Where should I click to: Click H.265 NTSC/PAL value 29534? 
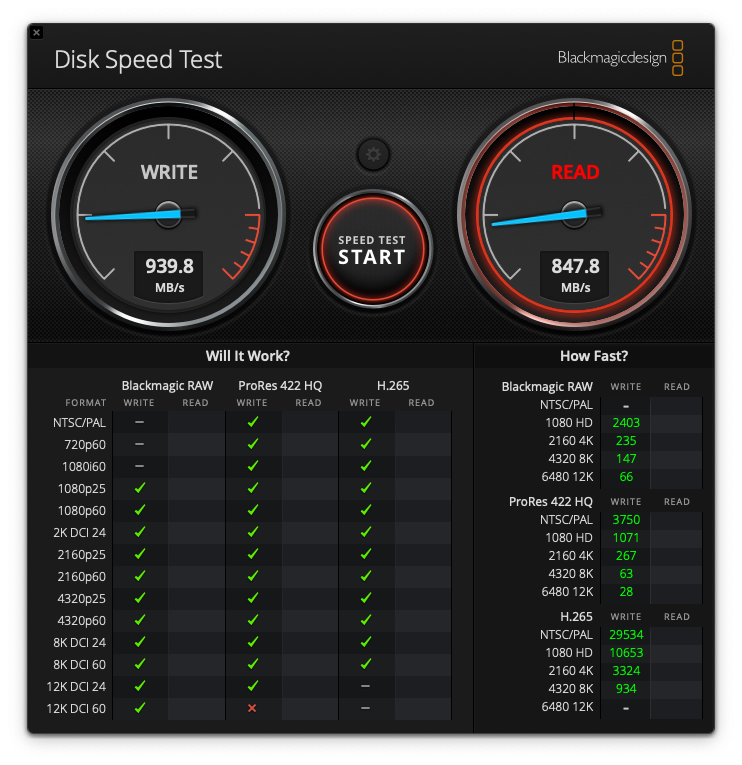[x=626, y=635]
